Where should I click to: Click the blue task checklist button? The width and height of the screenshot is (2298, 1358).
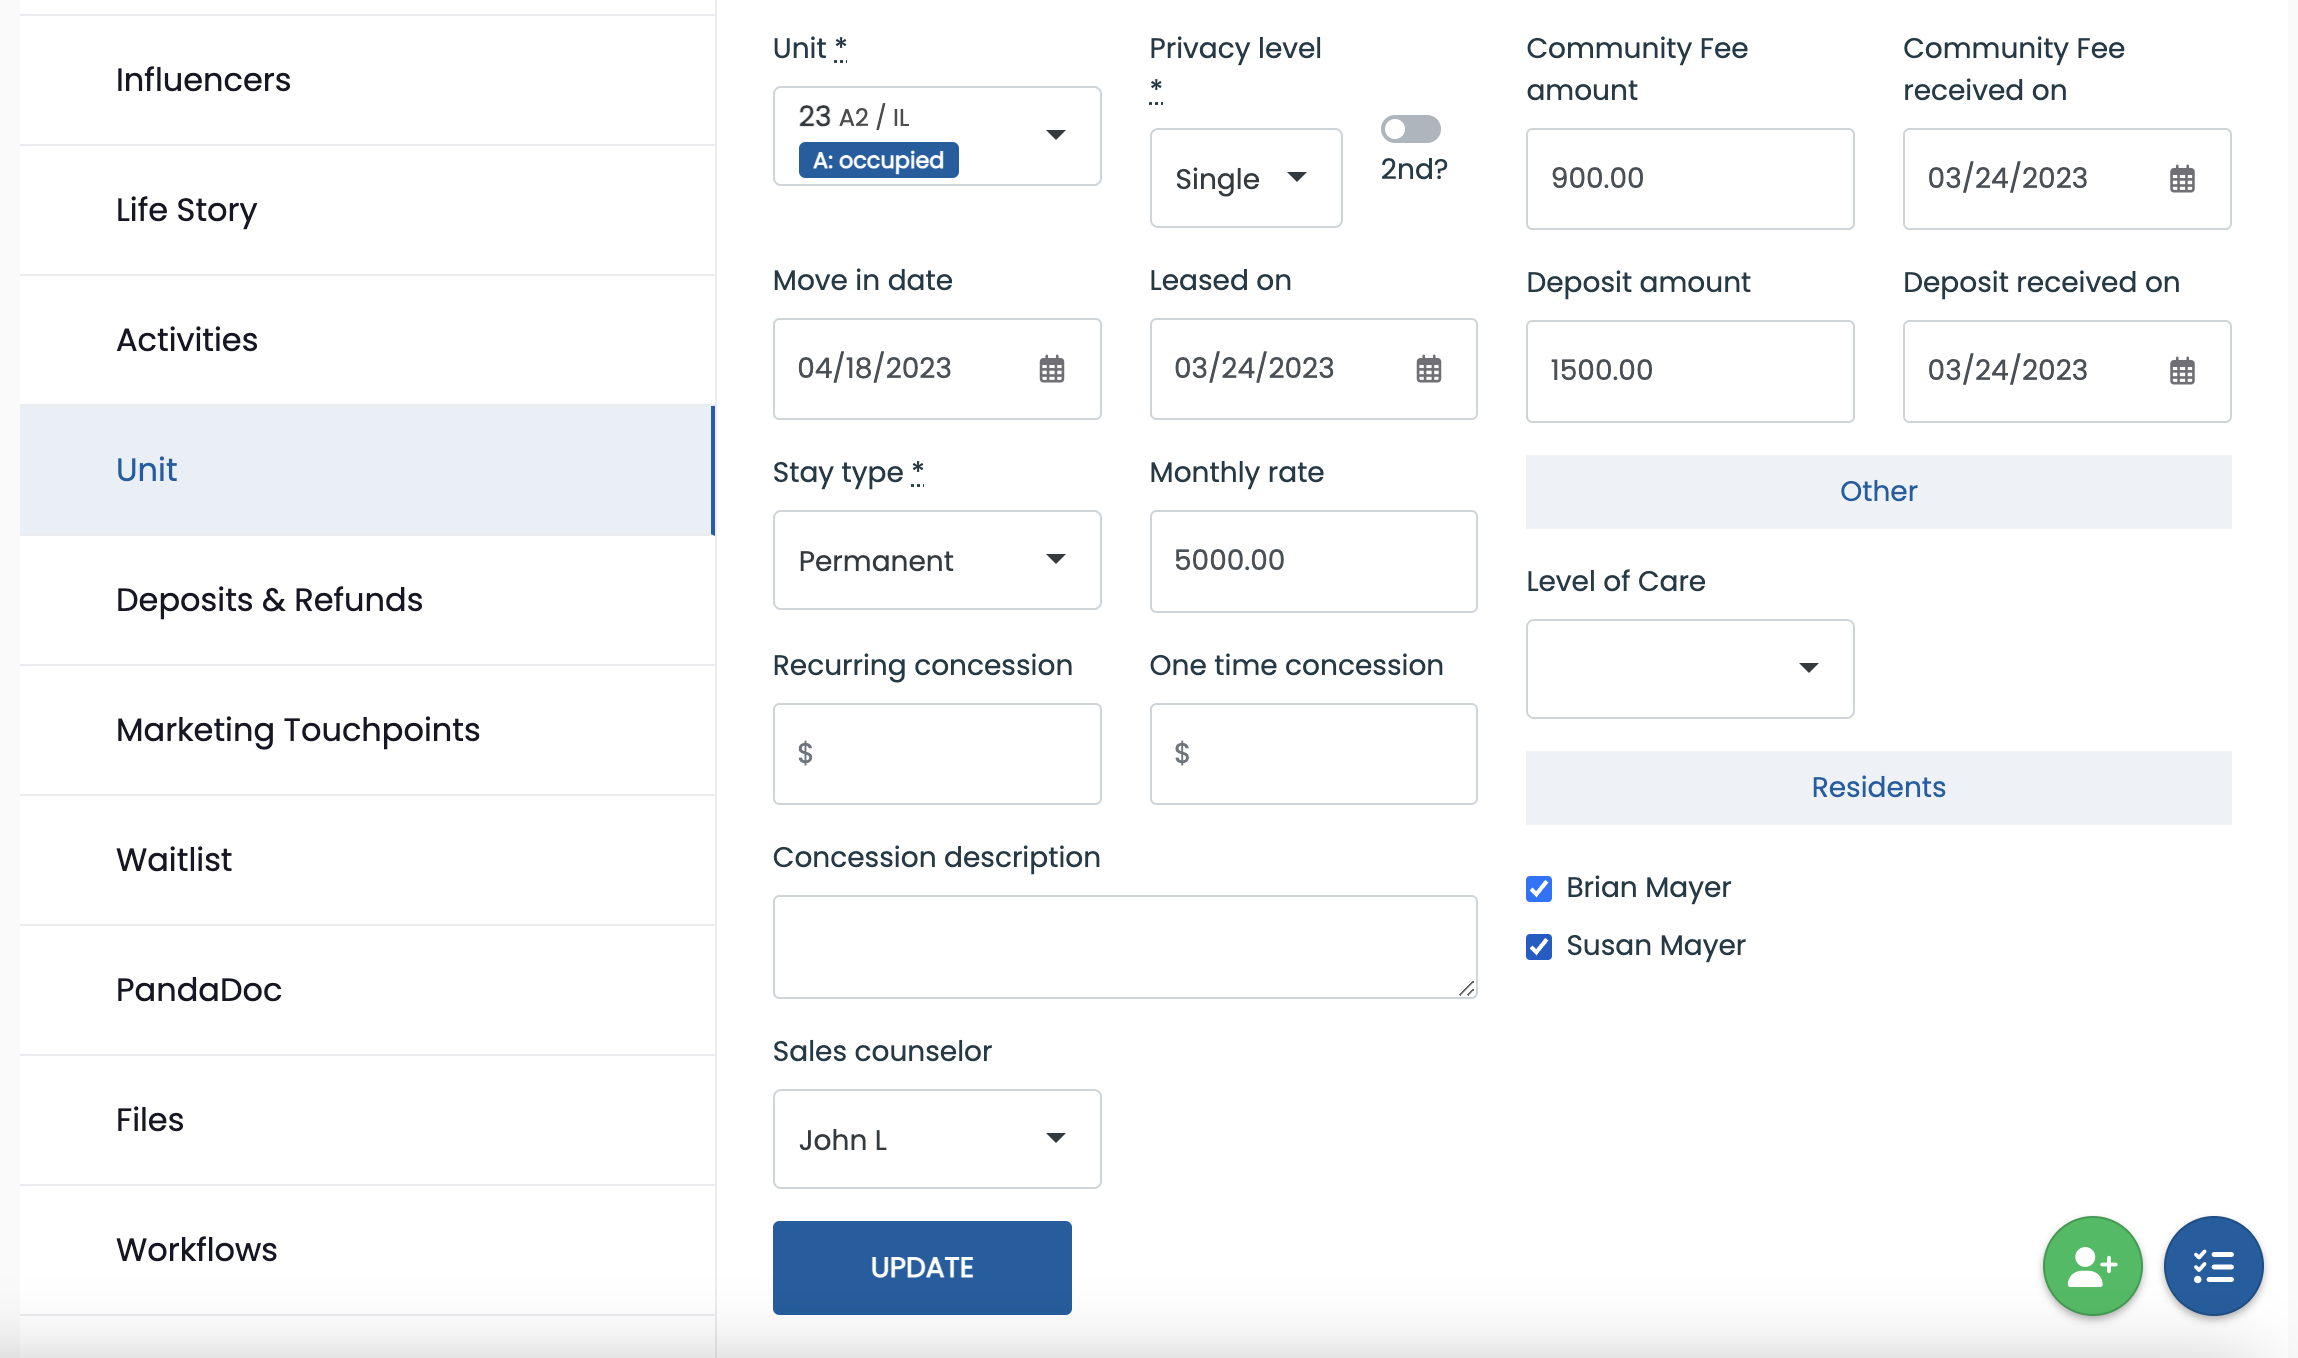2213,1266
